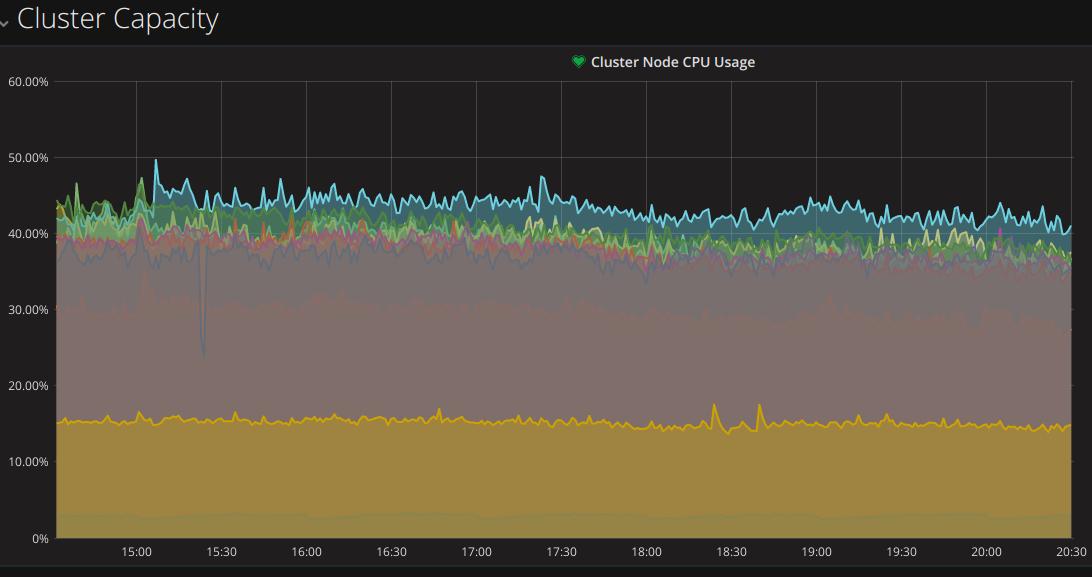Image resolution: width=1092 pixels, height=577 pixels.
Task: Click the 20:30 time axis label
Action: pos(1071,552)
